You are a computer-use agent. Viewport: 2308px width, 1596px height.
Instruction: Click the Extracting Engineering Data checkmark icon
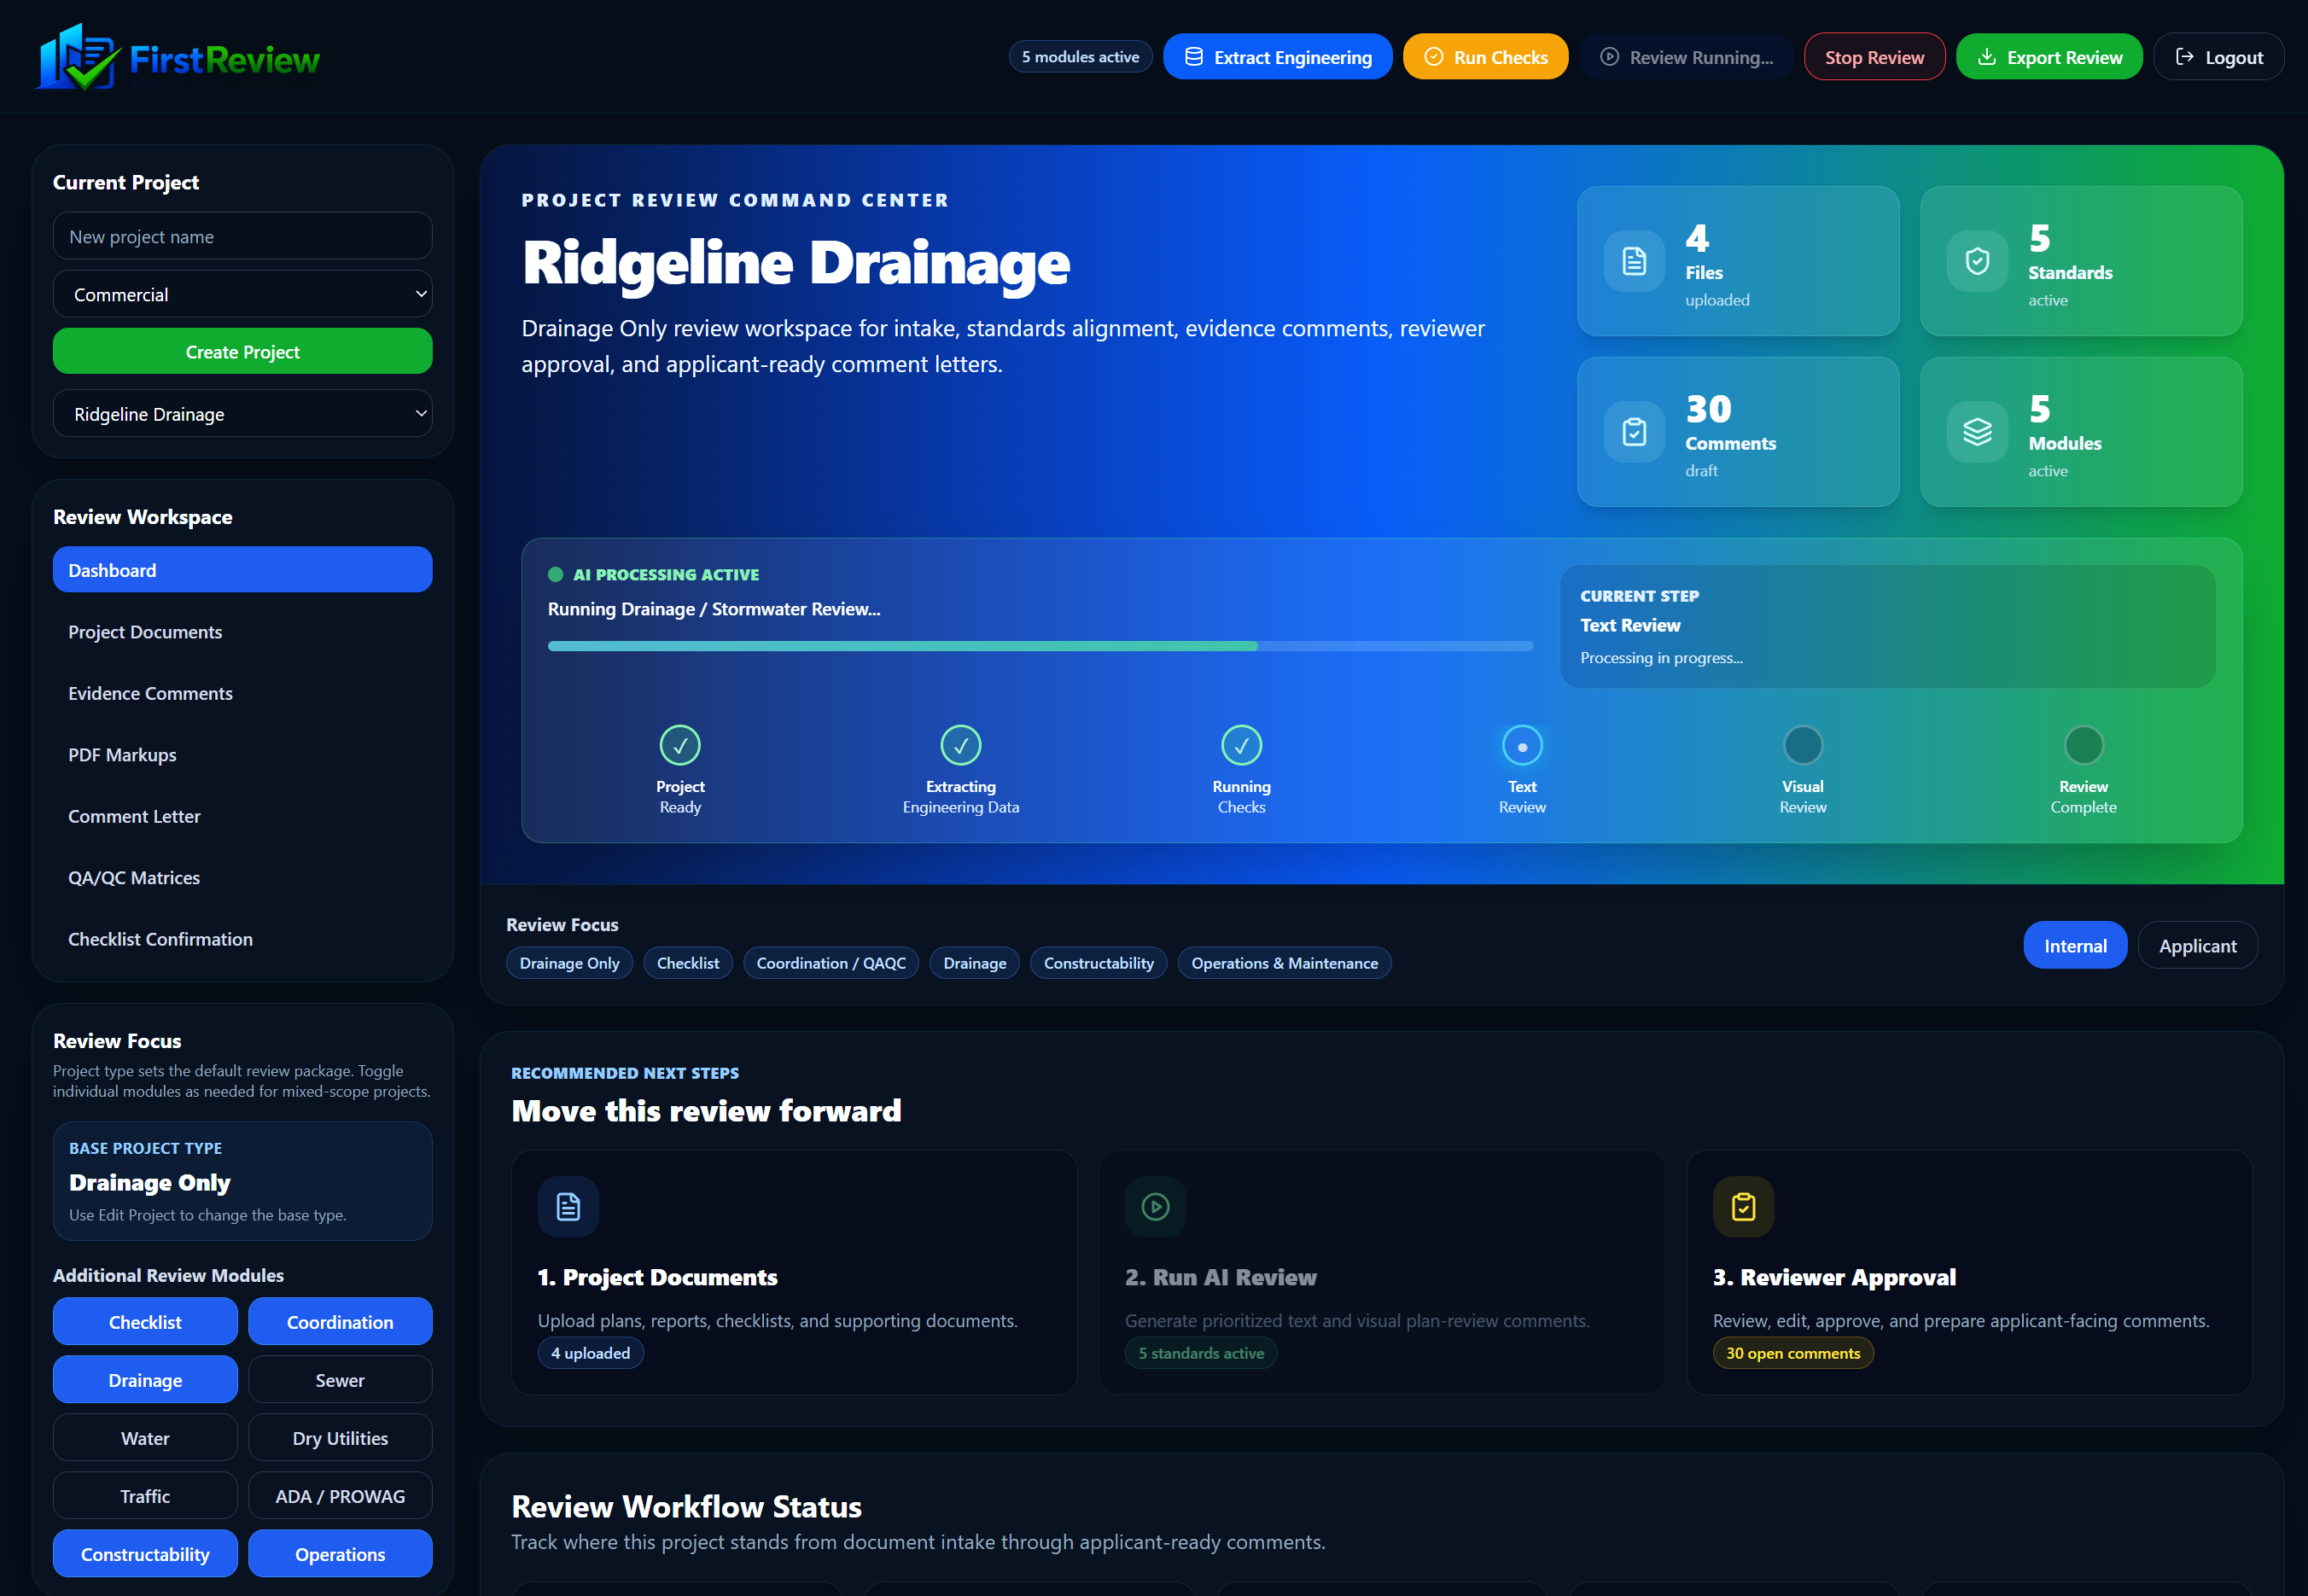(x=961, y=745)
